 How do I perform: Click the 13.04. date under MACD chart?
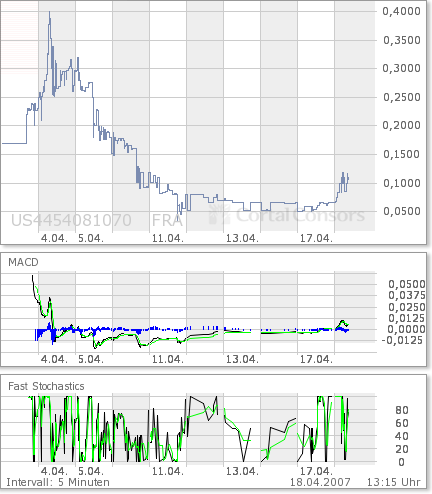pyautogui.click(x=242, y=359)
